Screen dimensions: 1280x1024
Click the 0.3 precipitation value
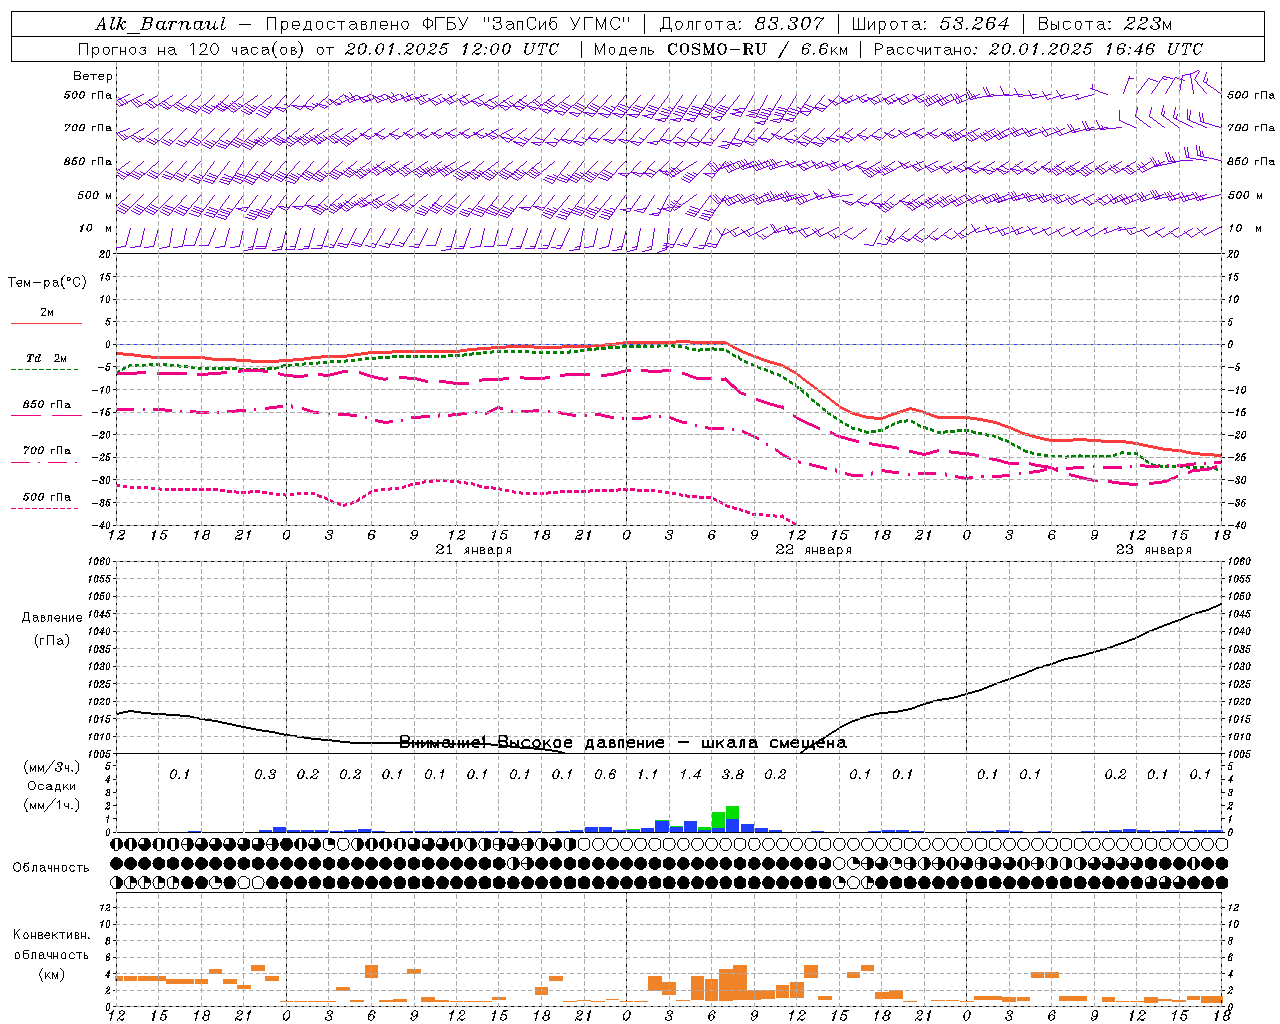point(265,774)
